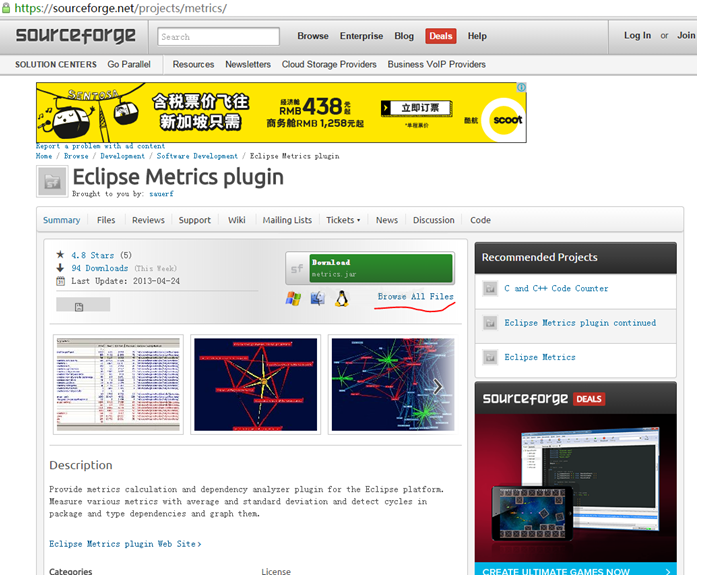Go to the Support tab

pos(195,220)
